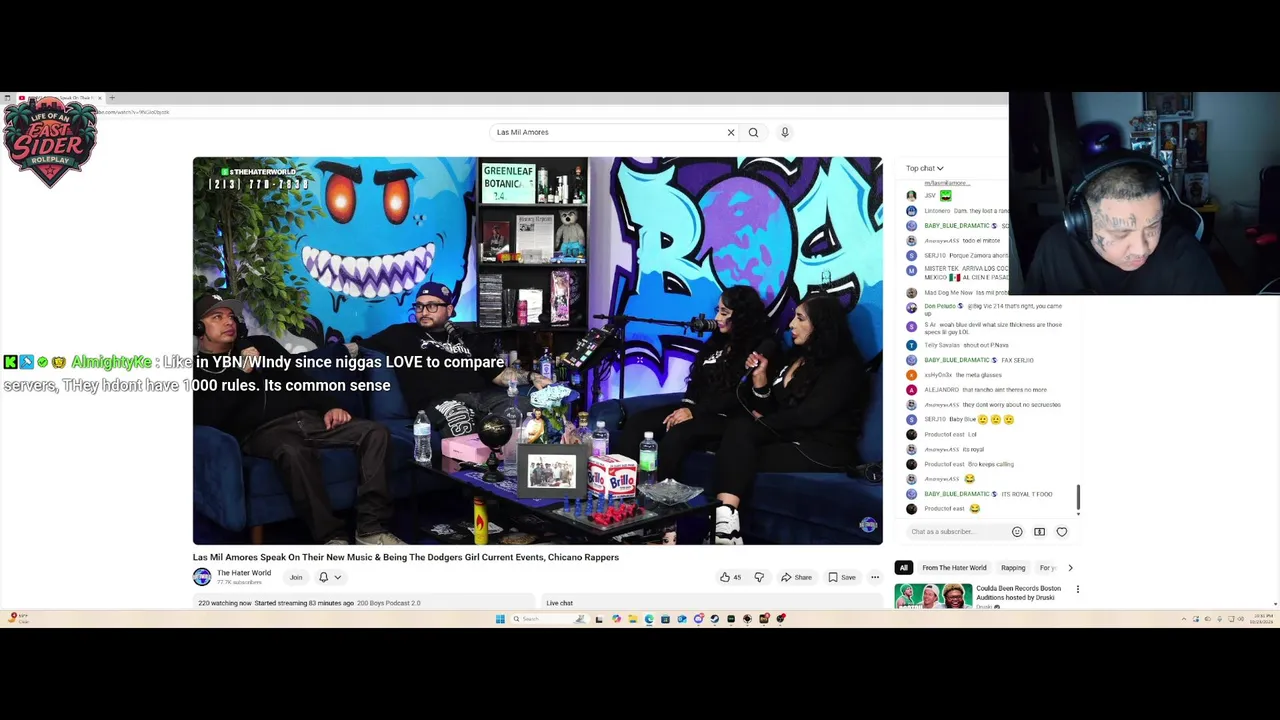The width and height of the screenshot is (1280, 720).
Task: Open a new browser tab
Action: [x=112, y=98]
